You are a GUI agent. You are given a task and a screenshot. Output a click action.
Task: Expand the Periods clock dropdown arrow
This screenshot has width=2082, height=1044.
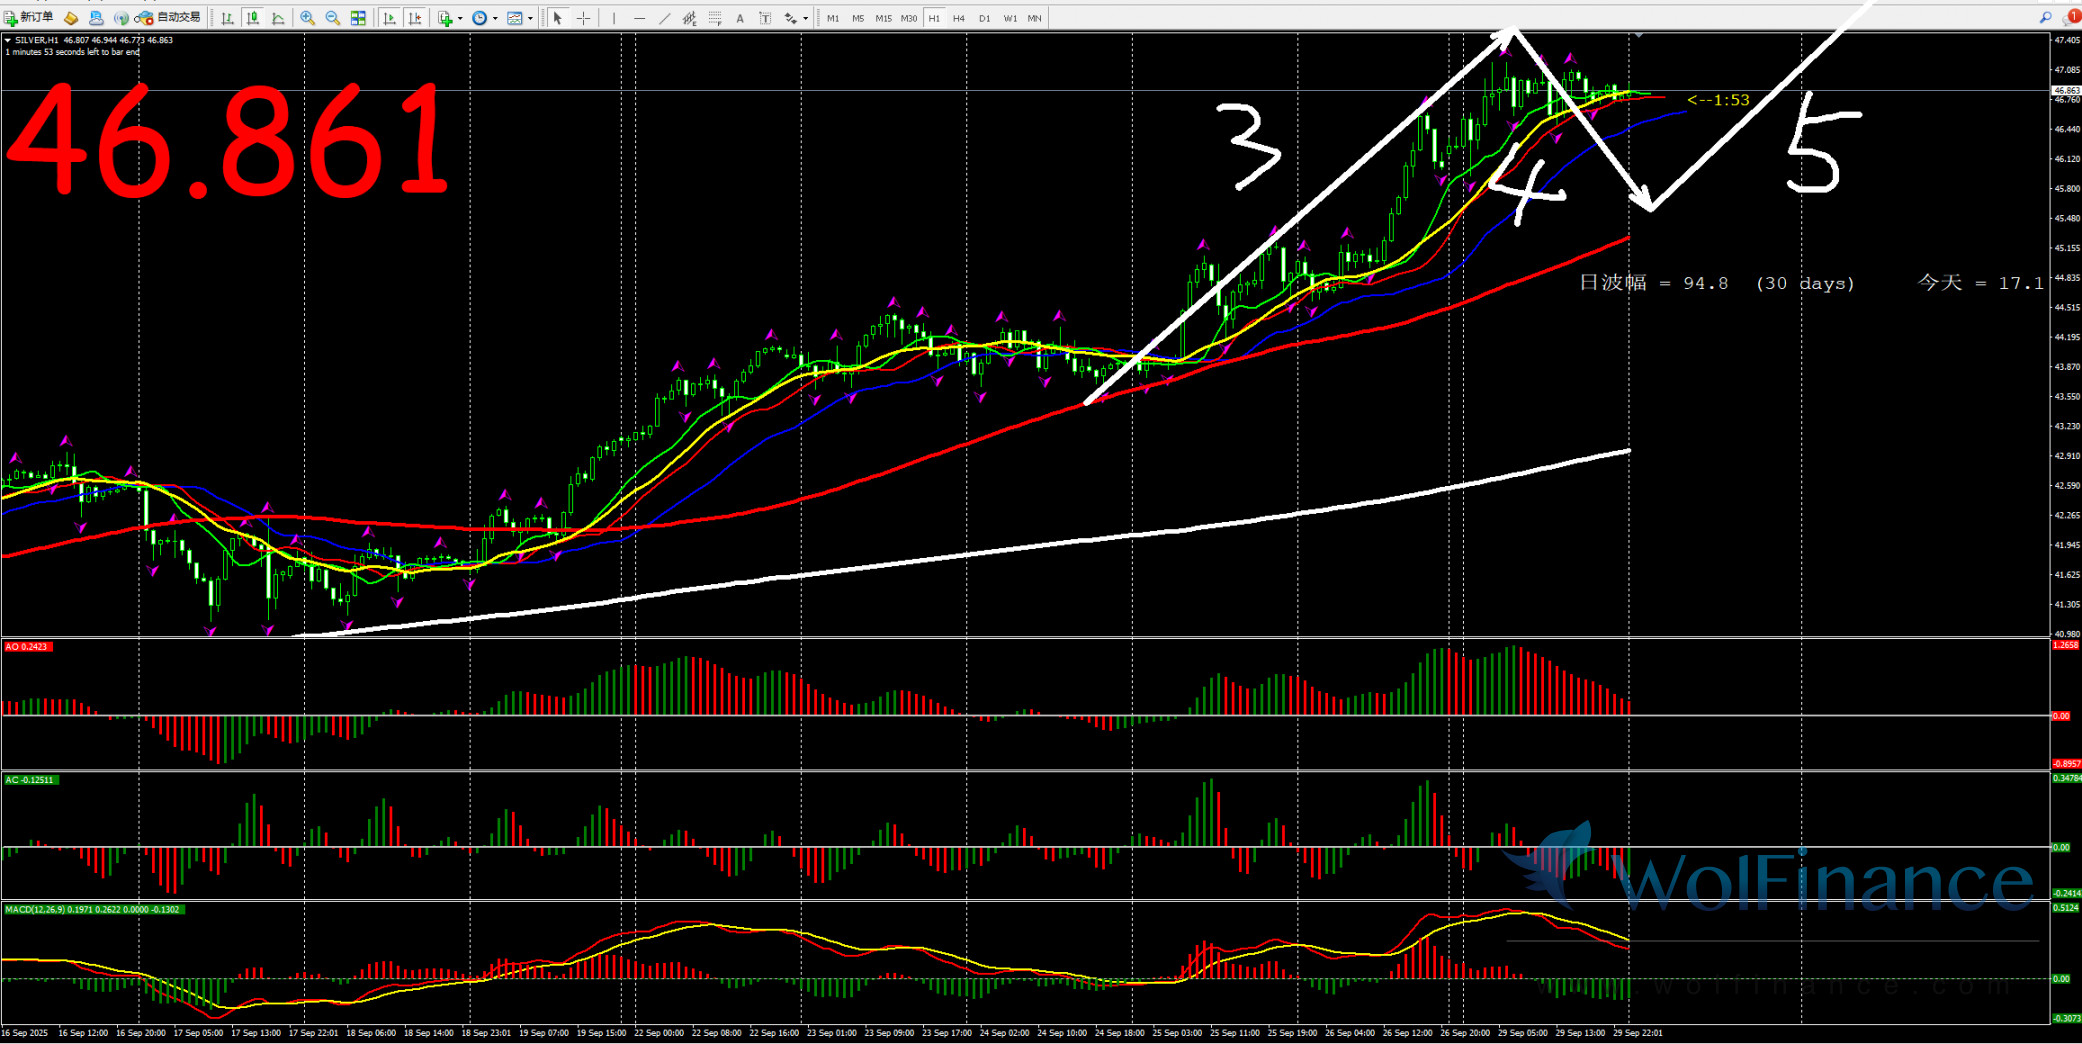[495, 18]
